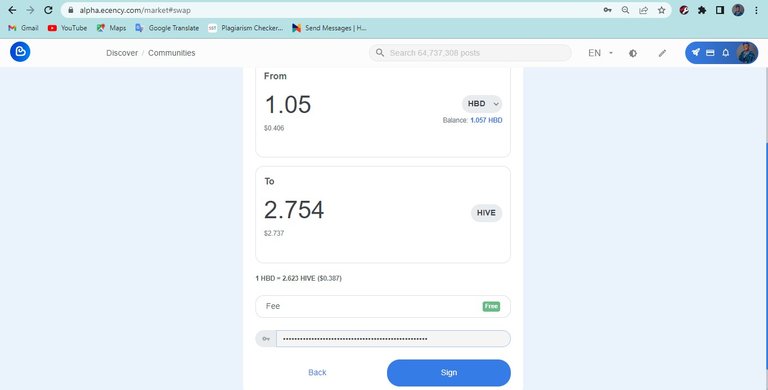
Task: Click the pencil write-post icon
Action: coord(662,53)
